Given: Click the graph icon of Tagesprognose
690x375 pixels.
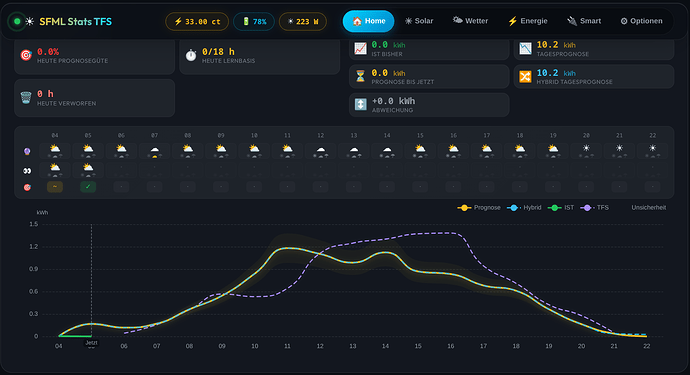Looking at the screenshot, I should tap(525, 48).
